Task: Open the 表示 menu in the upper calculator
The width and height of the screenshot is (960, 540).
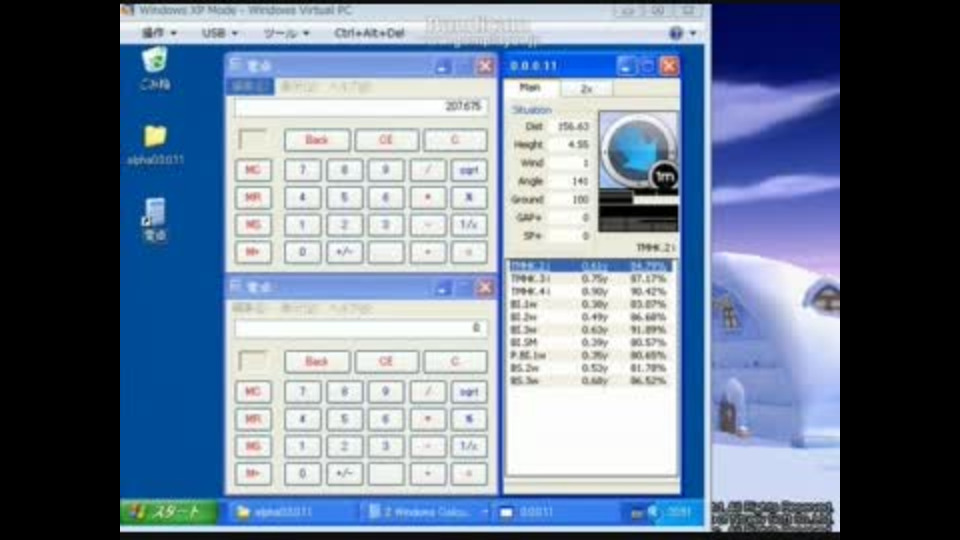Action: click(299, 87)
